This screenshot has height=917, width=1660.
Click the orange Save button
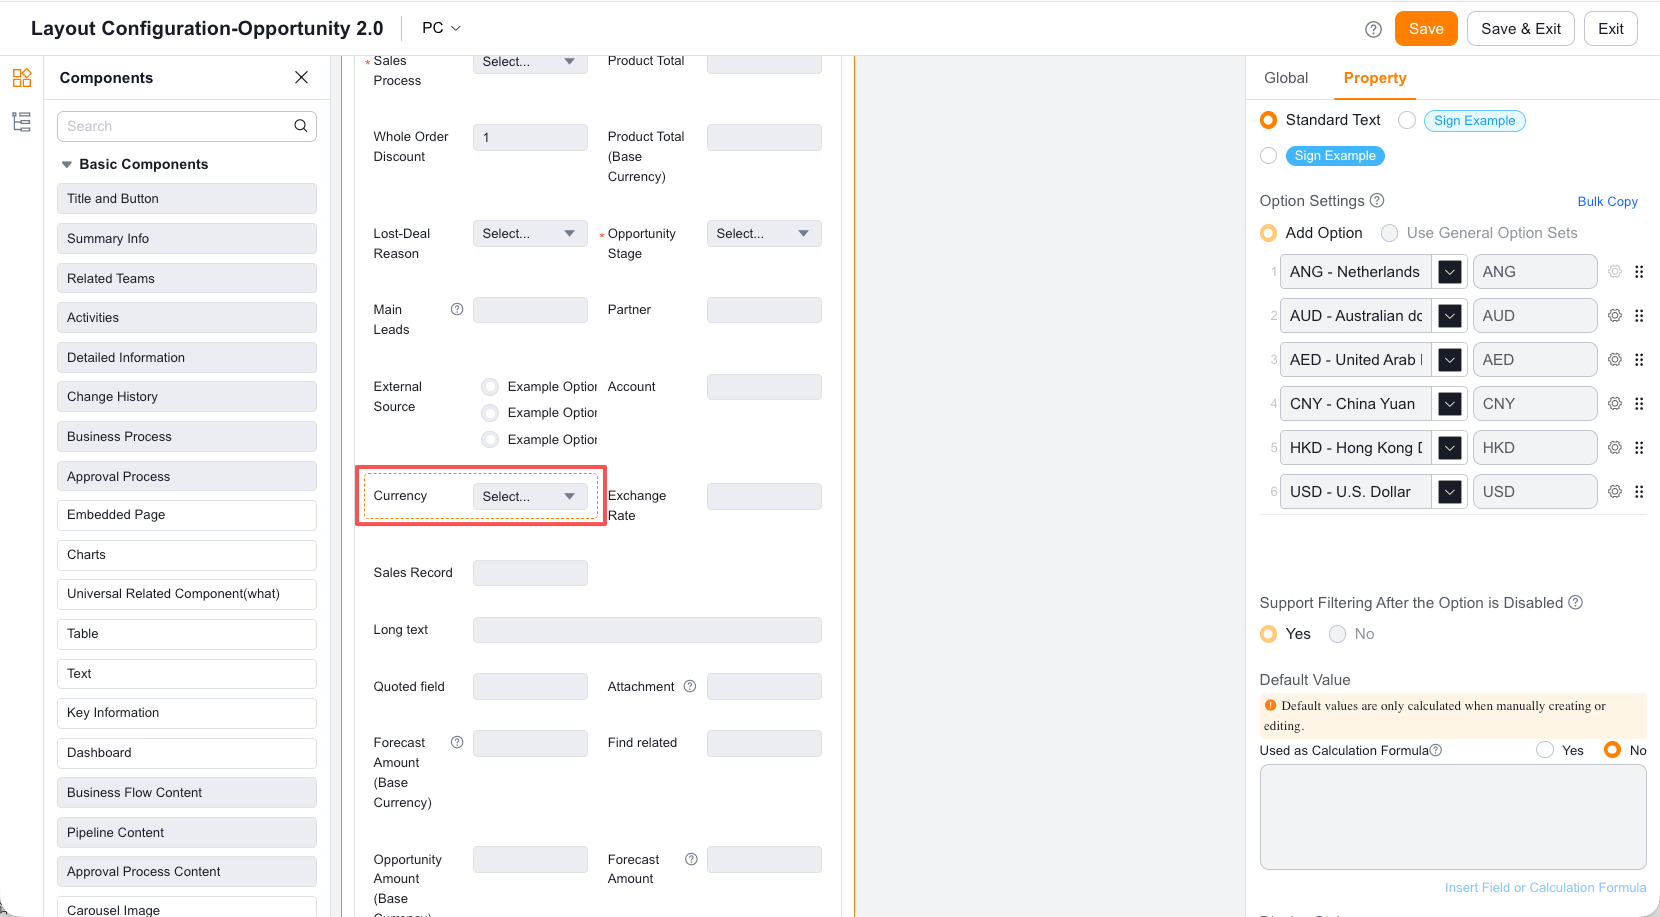[x=1426, y=29]
